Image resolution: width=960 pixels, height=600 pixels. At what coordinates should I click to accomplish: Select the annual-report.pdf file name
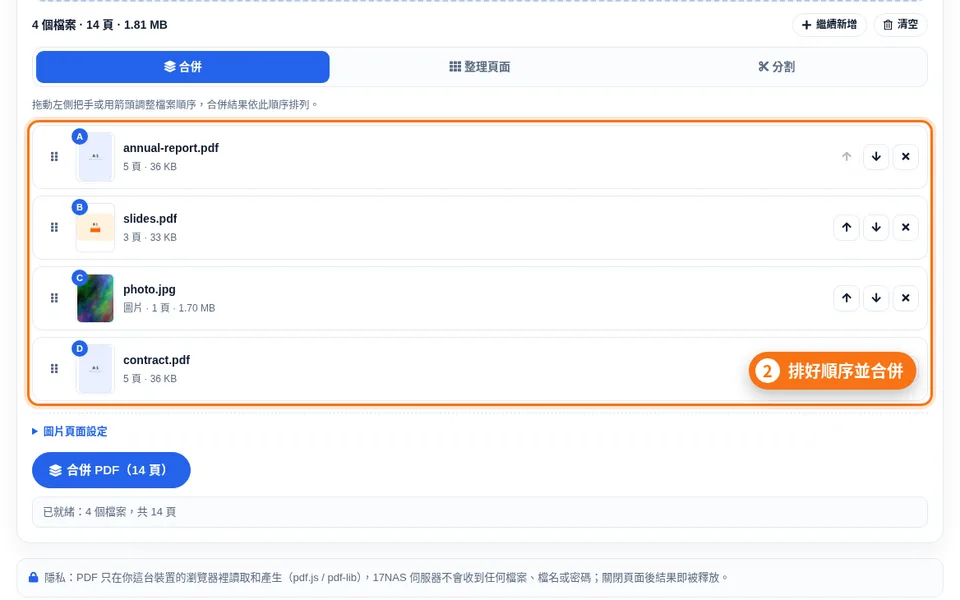(x=171, y=148)
